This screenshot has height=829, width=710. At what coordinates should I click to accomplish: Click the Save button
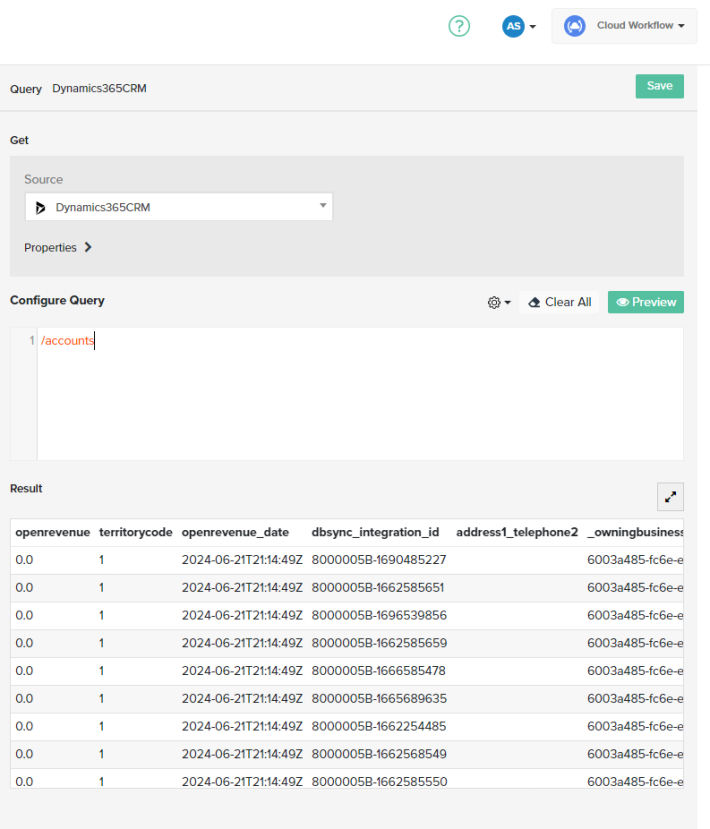pyautogui.click(x=659, y=86)
